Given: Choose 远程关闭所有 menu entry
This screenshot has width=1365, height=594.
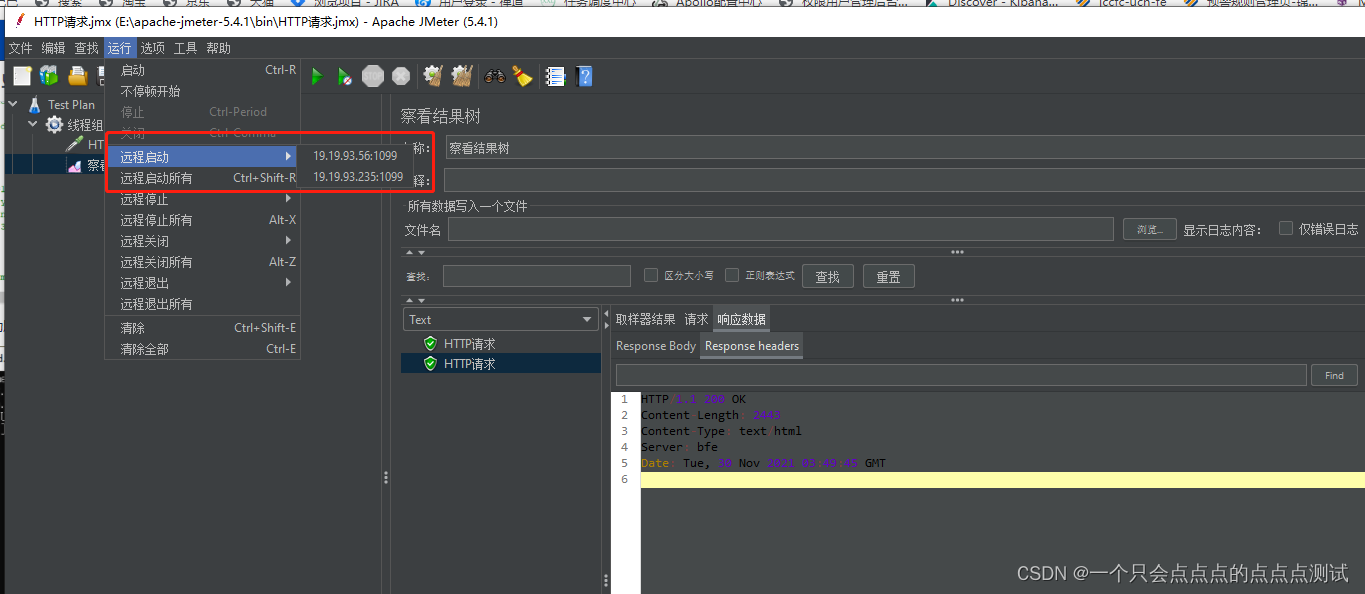Looking at the screenshot, I should [x=203, y=262].
